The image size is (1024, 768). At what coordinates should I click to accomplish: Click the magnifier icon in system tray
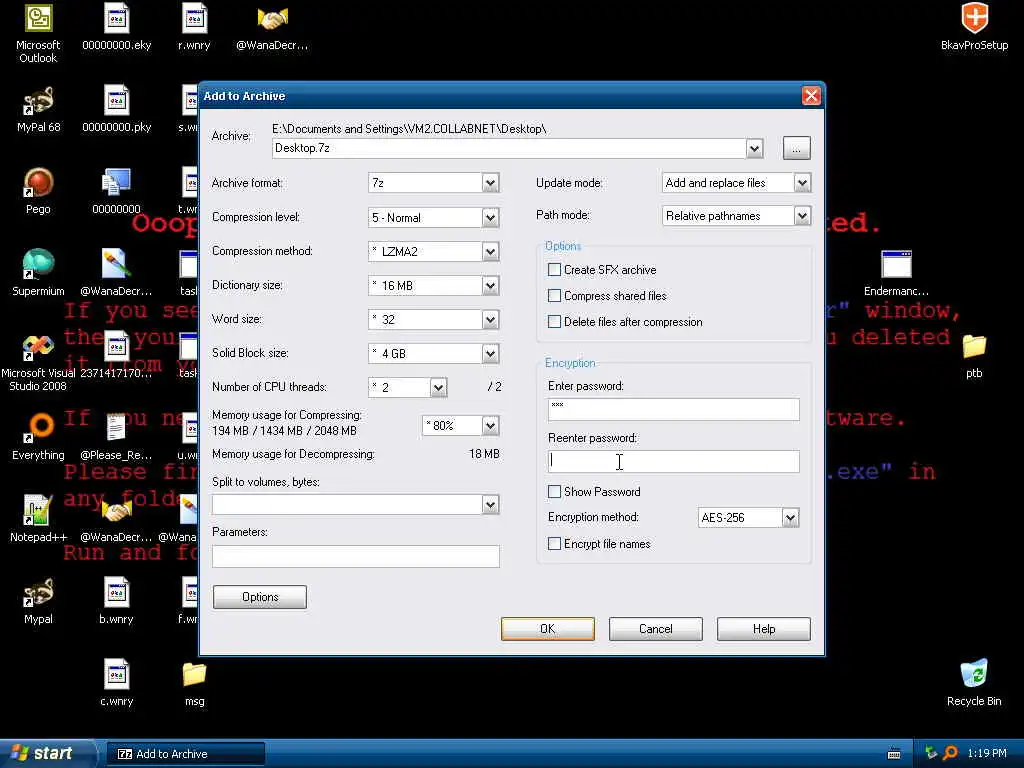pos(950,754)
